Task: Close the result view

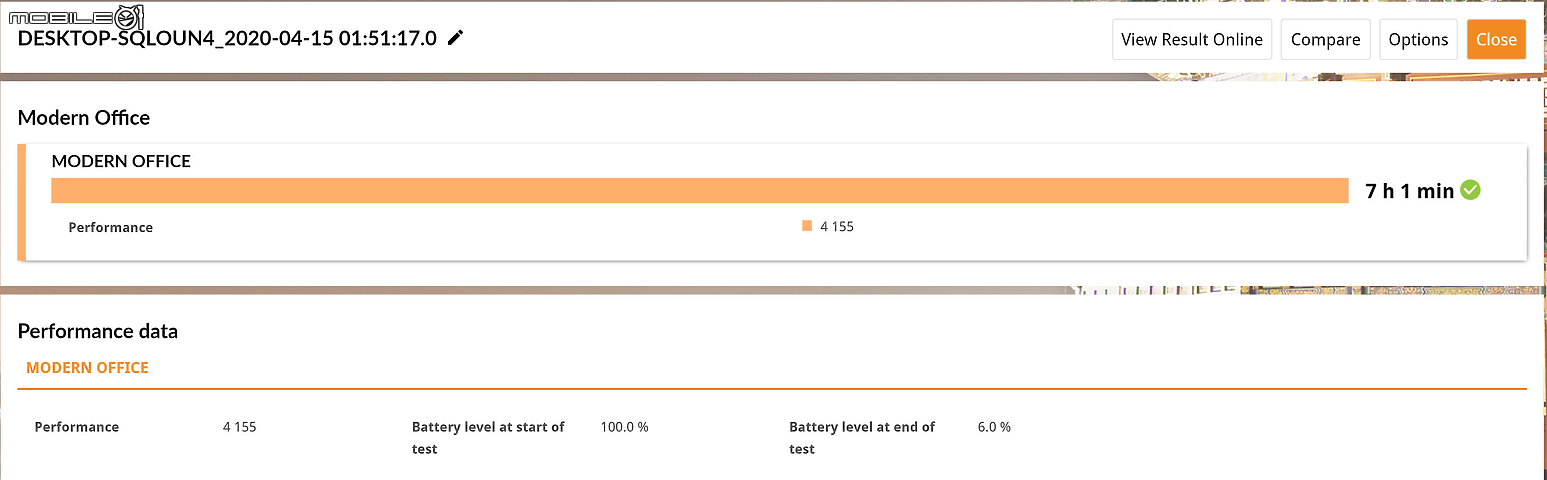Action: [1496, 40]
